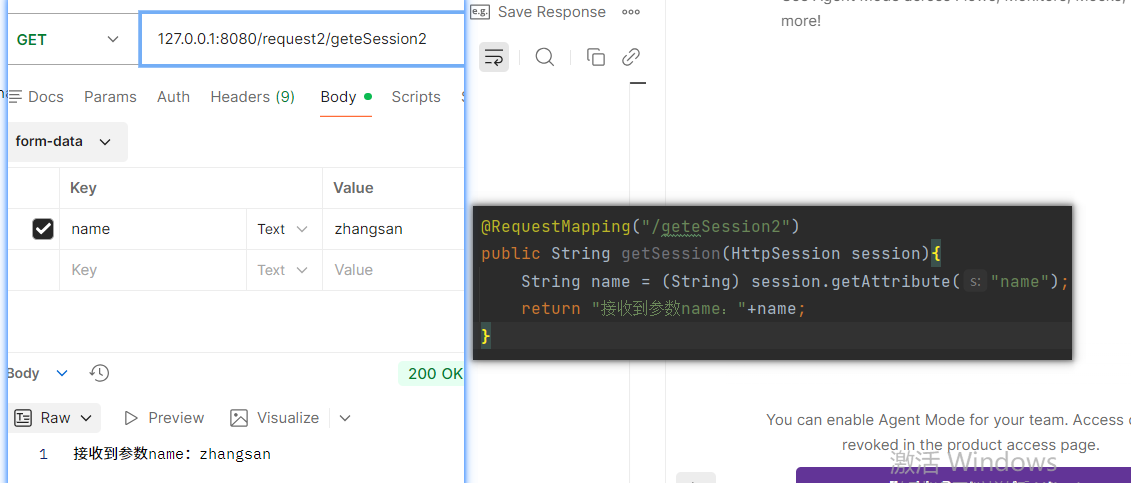The width and height of the screenshot is (1131, 483).
Task: Open the Scripts tab
Action: coord(416,97)
